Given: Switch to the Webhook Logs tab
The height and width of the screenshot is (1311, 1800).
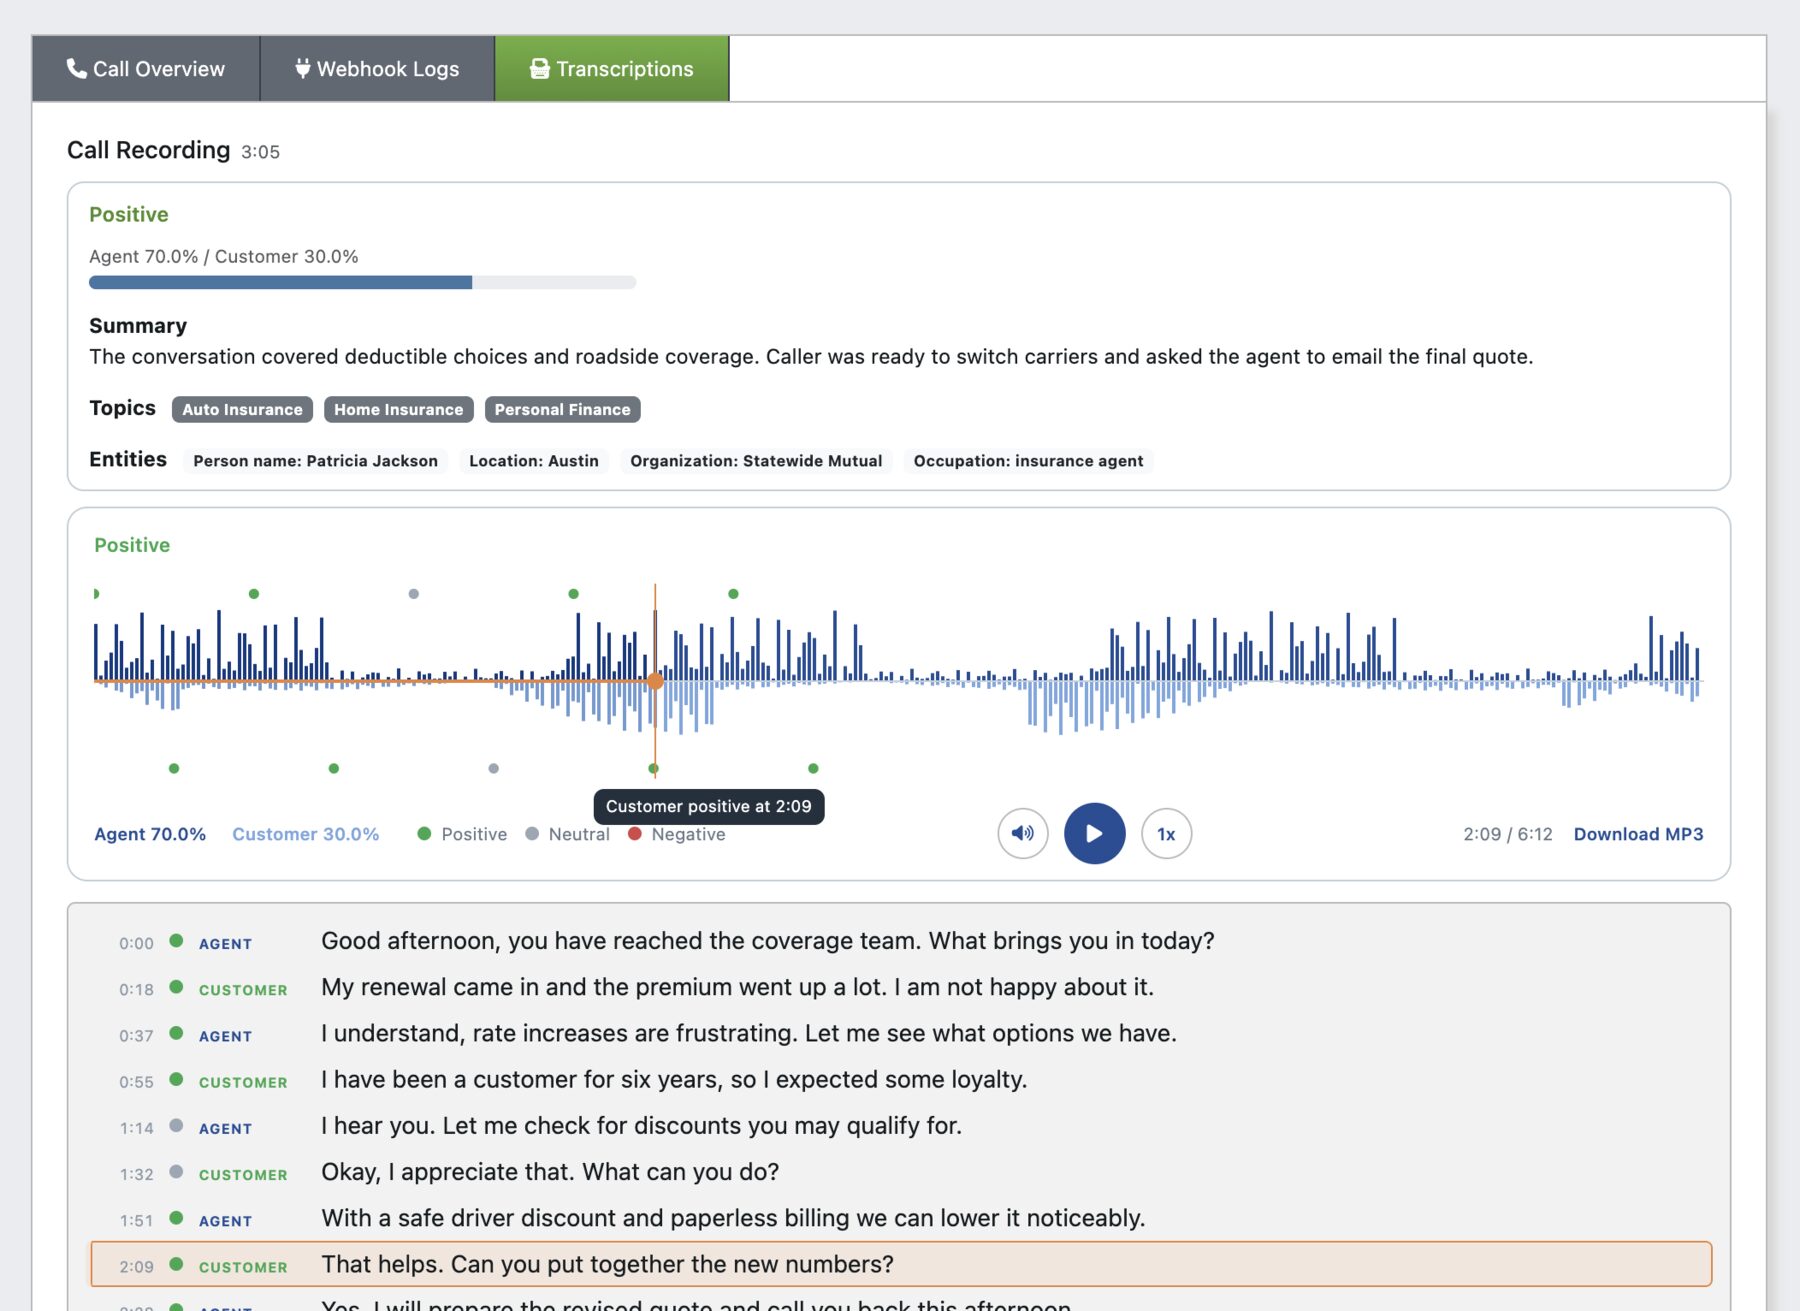Looking at the screenshot, I should pos(378,69).
